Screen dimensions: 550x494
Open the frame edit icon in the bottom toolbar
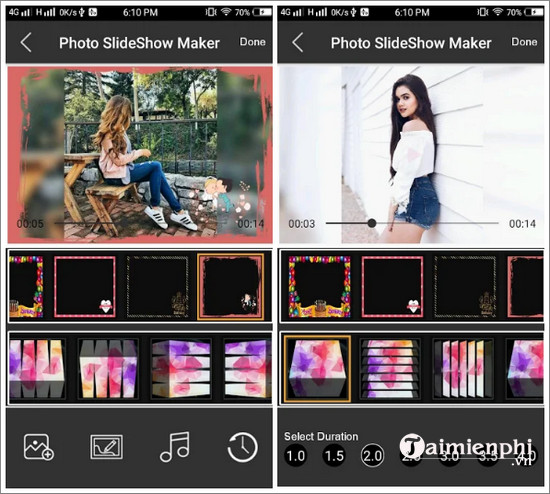coord(107,447)
